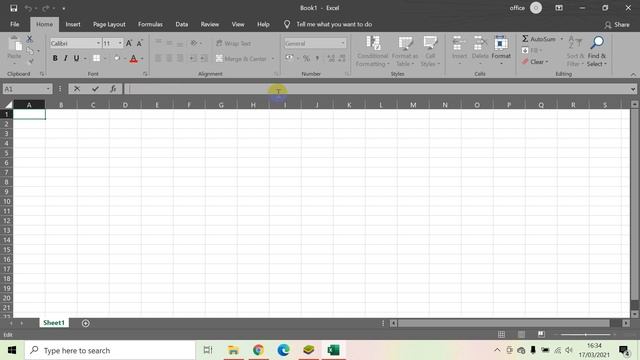This screenshot has width=640, height=360.
Task: Click the Accounting Number Format icon
Action: click(289, 58)
